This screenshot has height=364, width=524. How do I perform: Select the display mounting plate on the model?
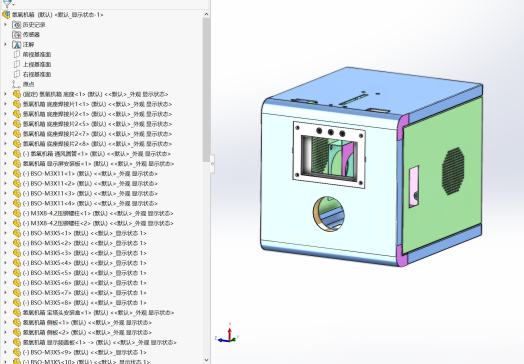click(x=329, y=154)
